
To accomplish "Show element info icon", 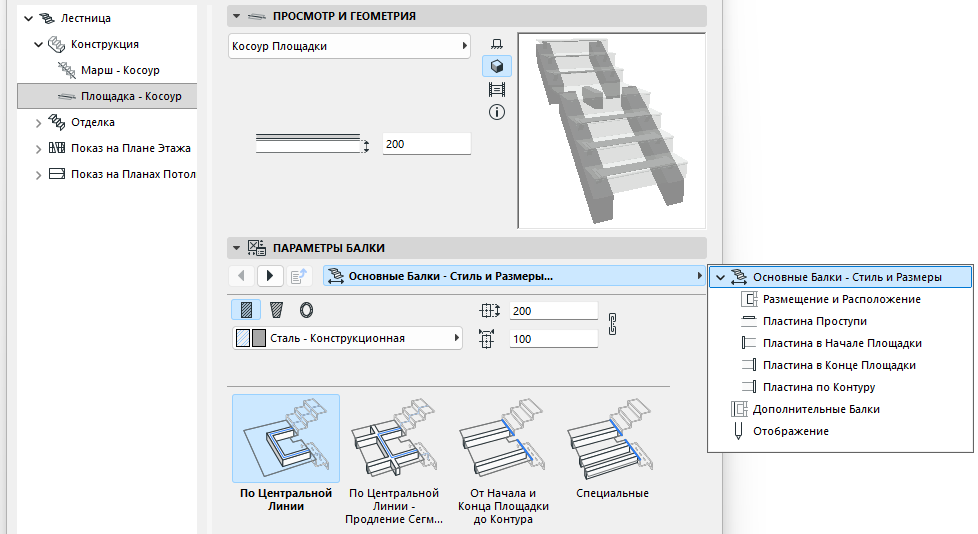I will (x=496, y=112).
